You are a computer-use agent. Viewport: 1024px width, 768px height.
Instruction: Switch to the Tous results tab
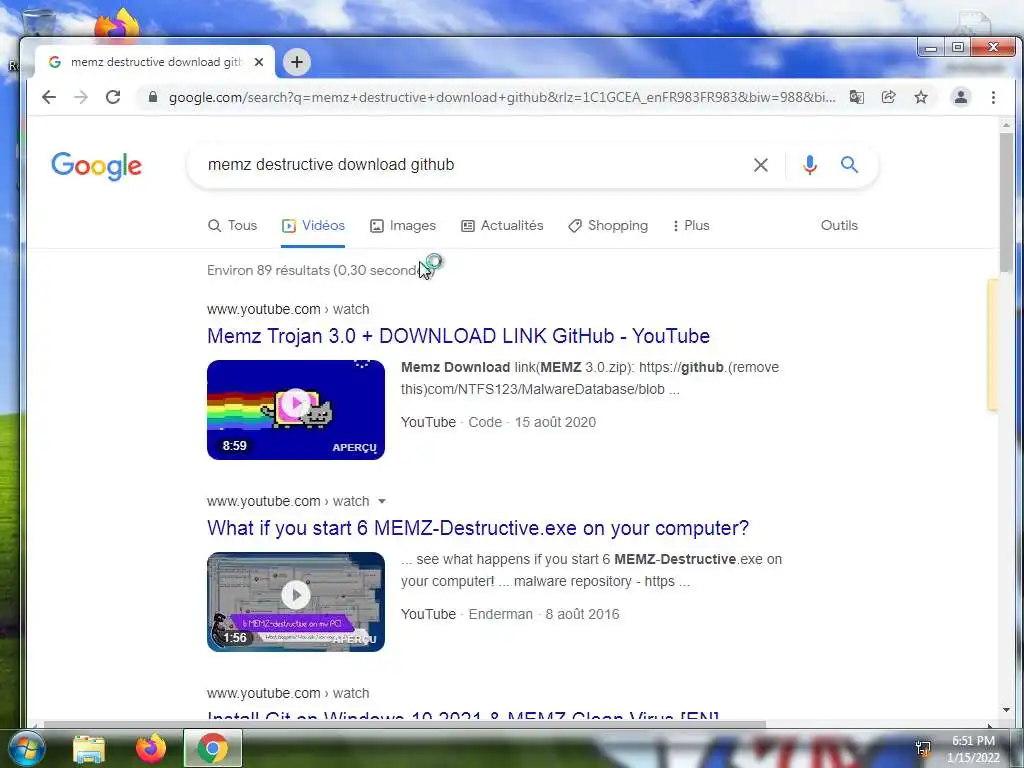pos(232,225)
